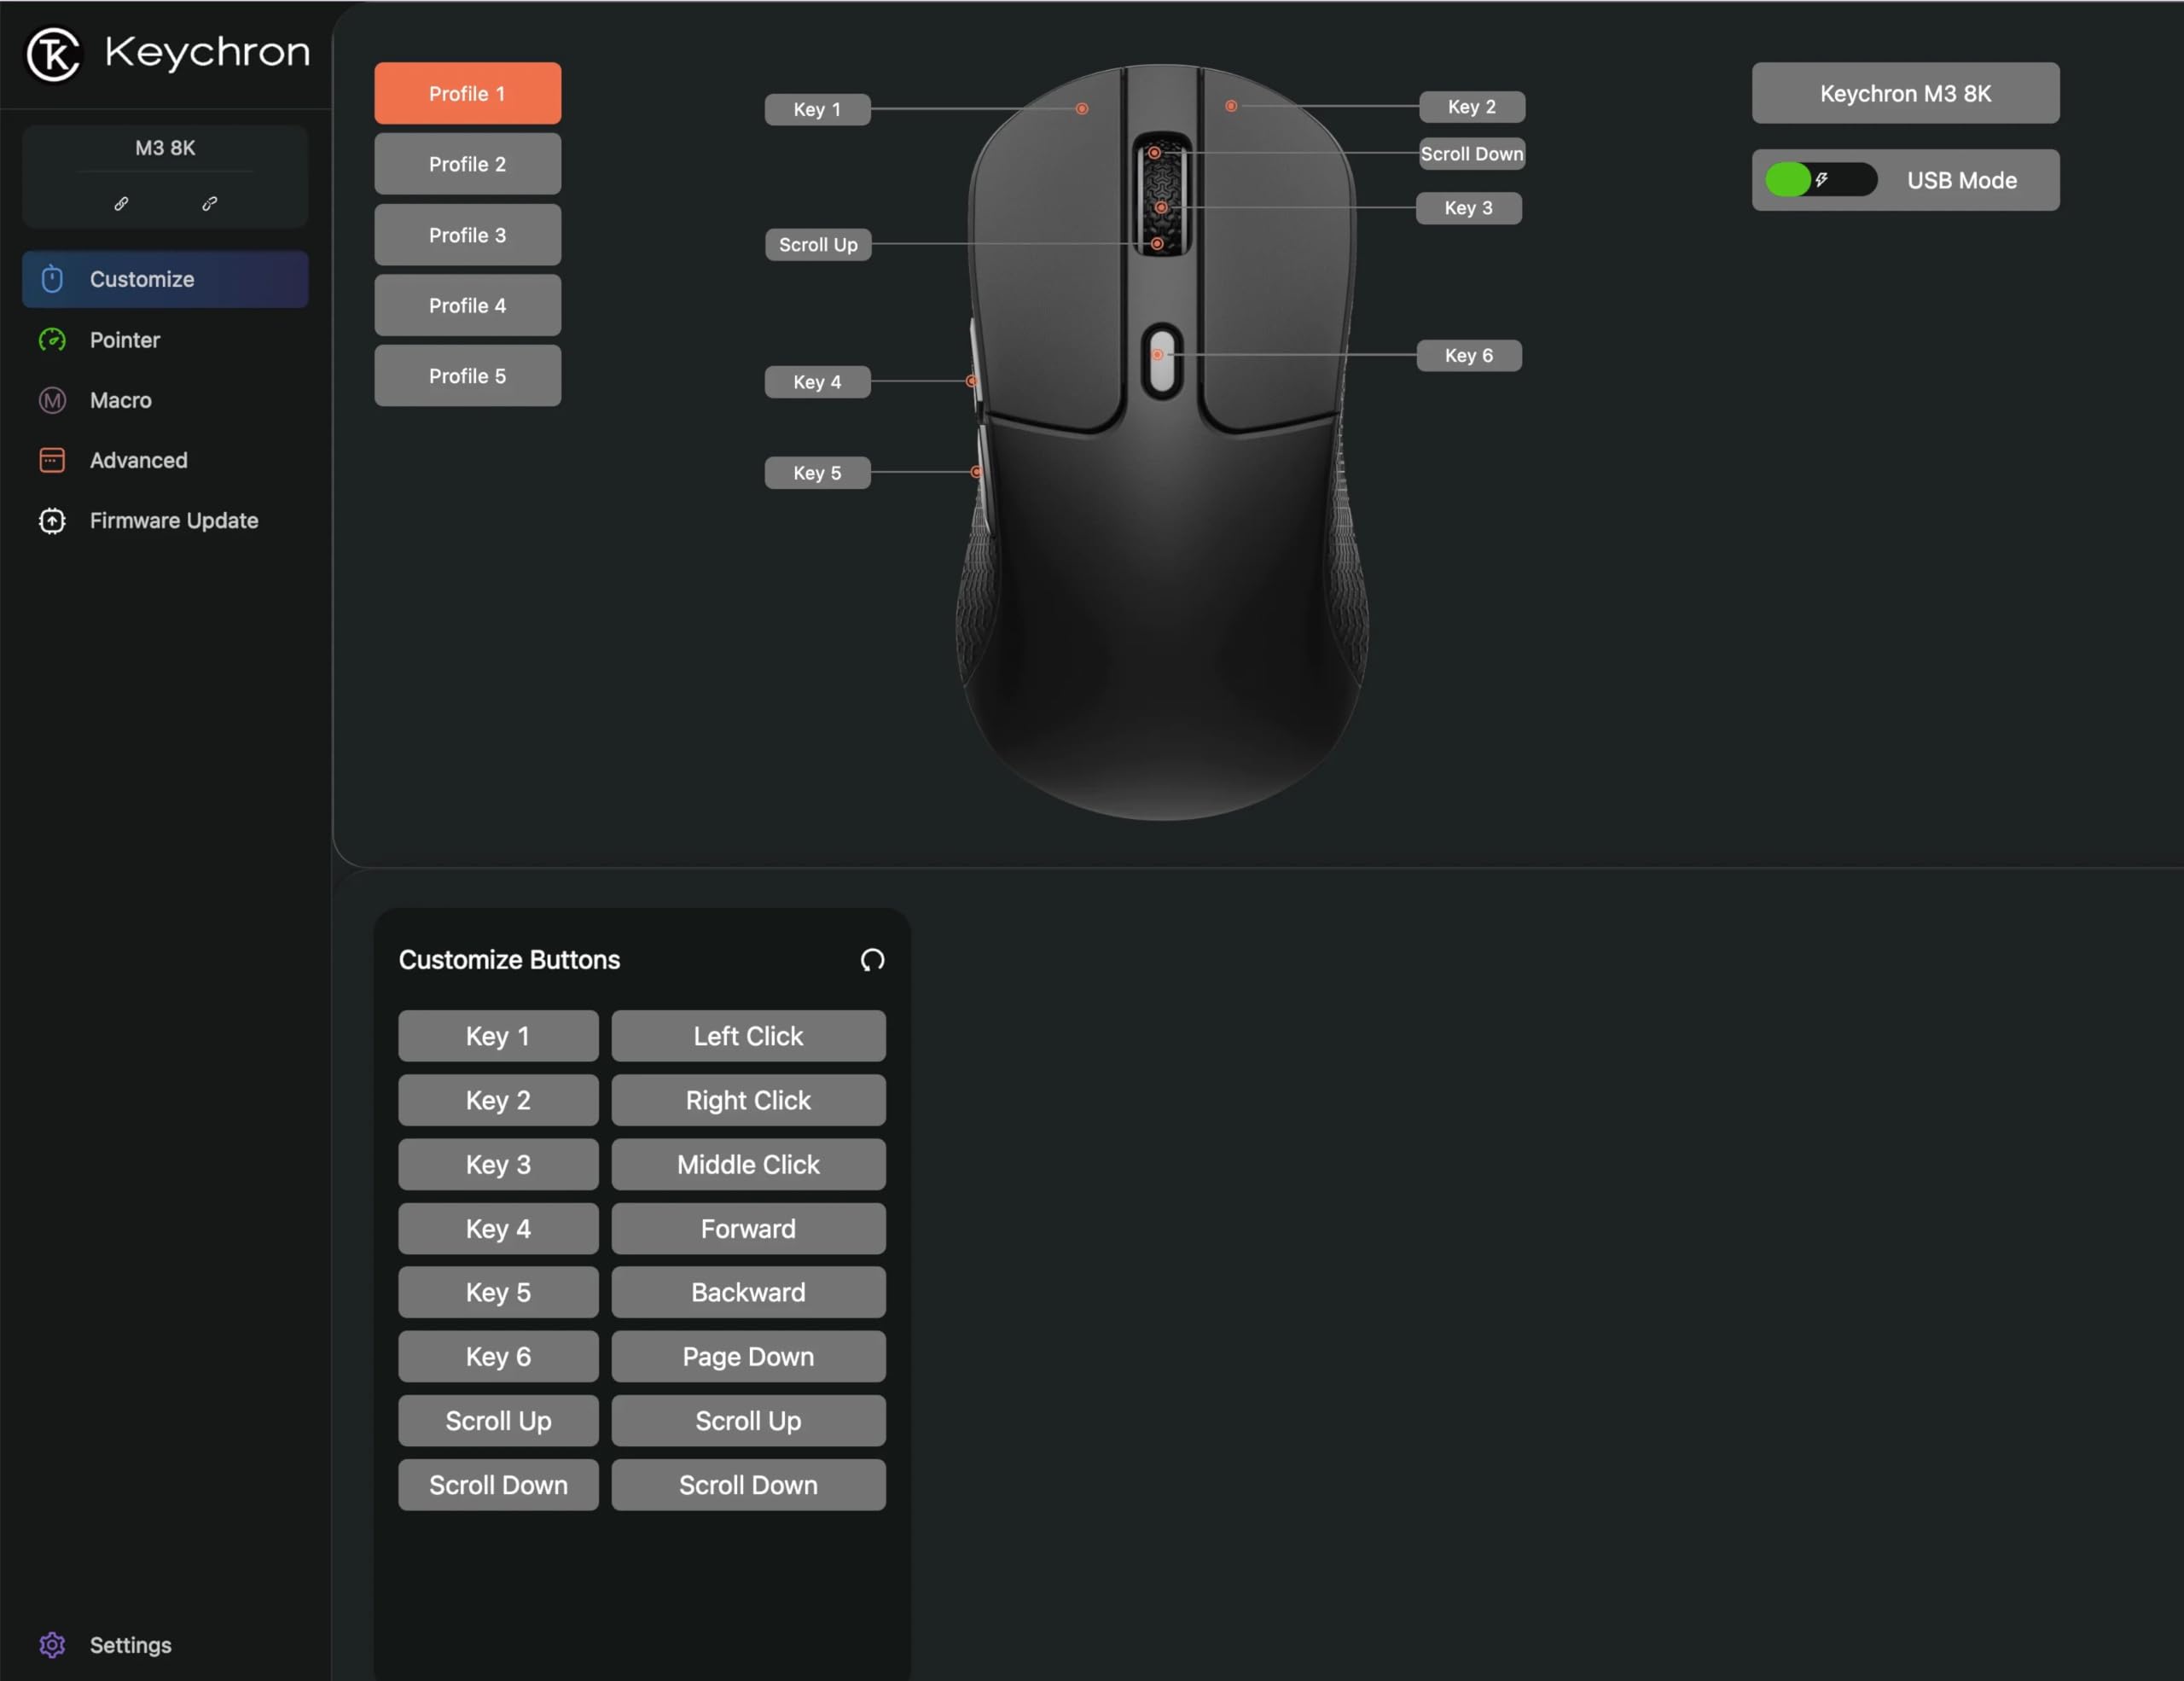
Task: Click the Key 1 marker dot on mouse
Action: pyautogui.click(x=1082, y=108)
